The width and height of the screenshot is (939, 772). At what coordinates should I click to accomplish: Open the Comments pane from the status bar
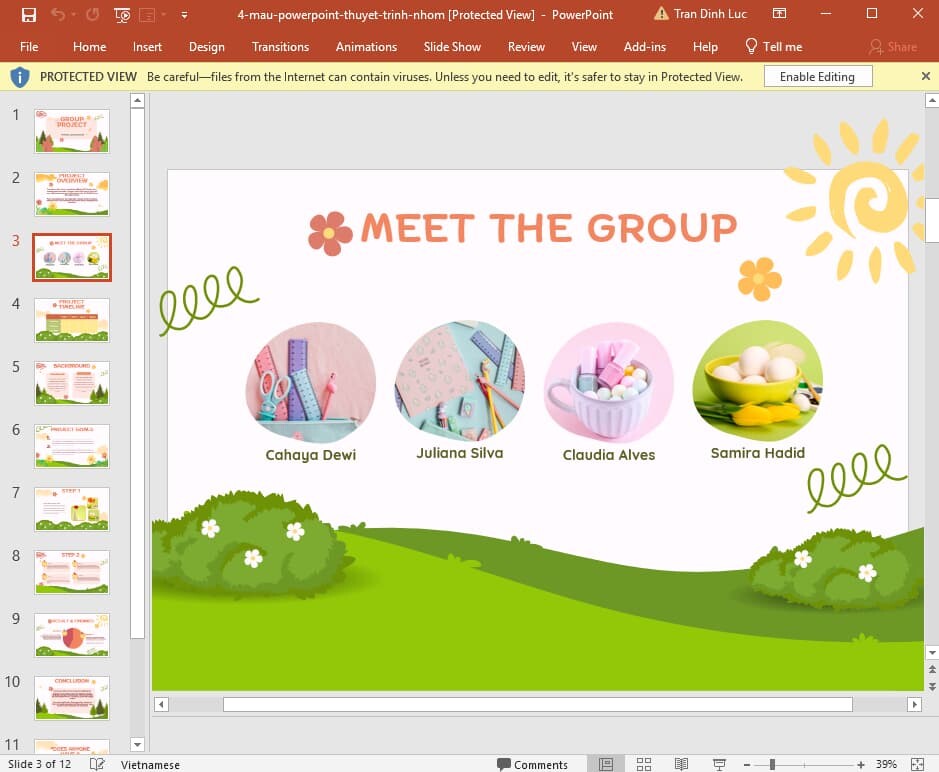point(533,763)
